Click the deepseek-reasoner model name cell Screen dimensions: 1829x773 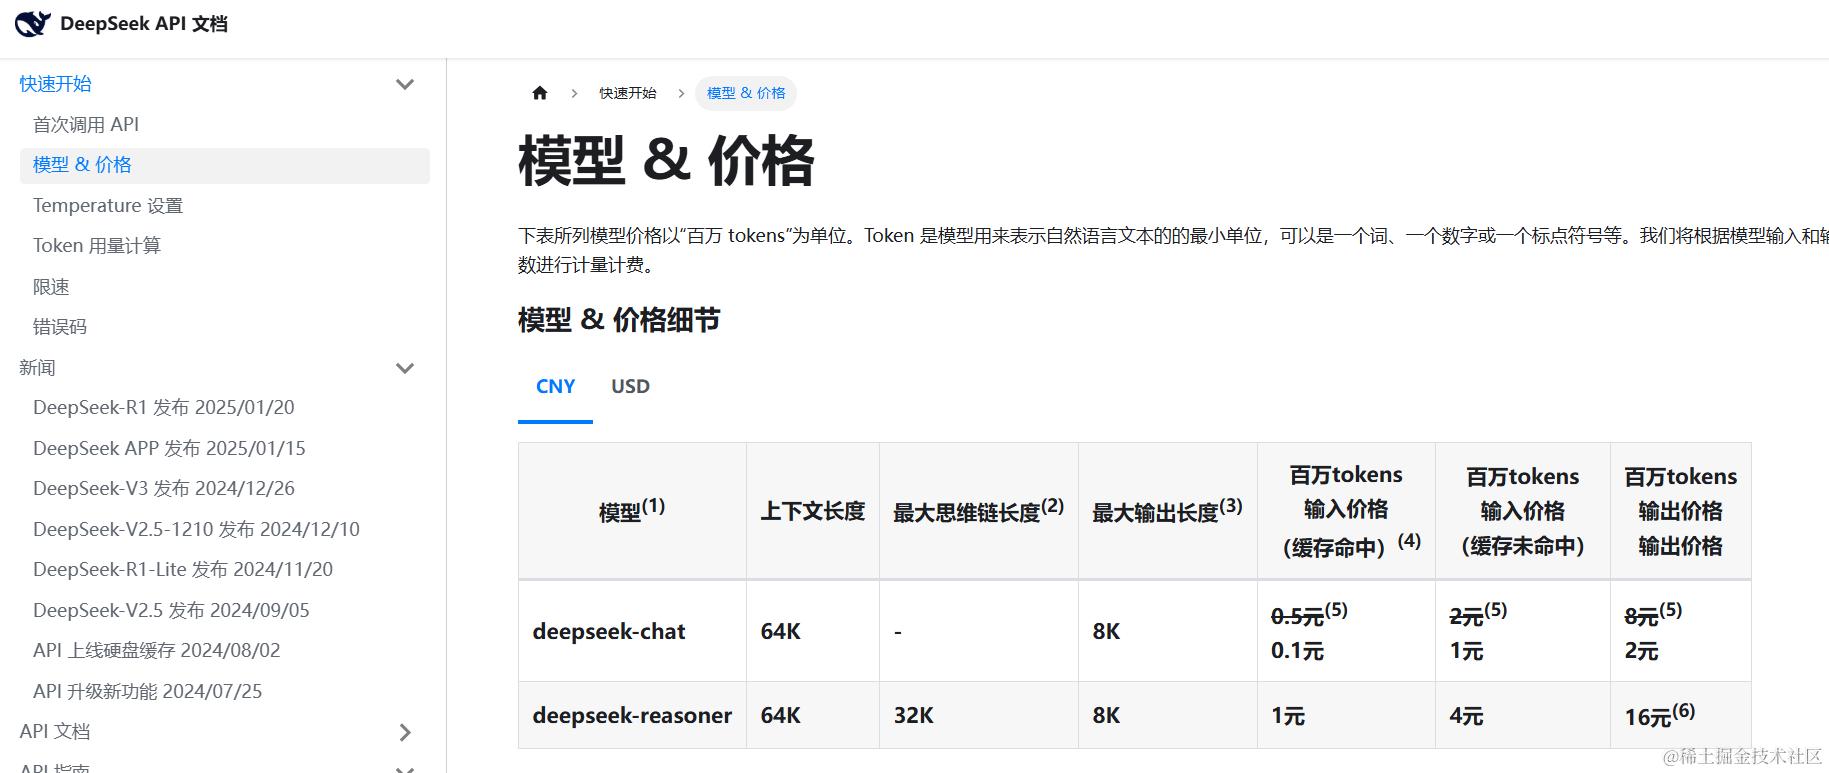[x=632, y=716]
